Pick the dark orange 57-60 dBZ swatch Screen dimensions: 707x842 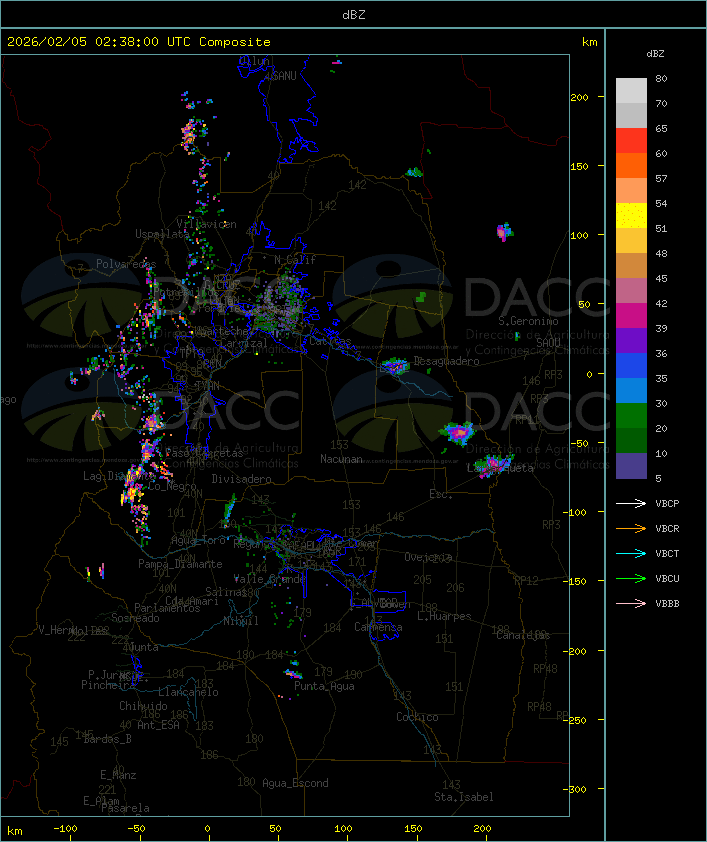(631, 165)
